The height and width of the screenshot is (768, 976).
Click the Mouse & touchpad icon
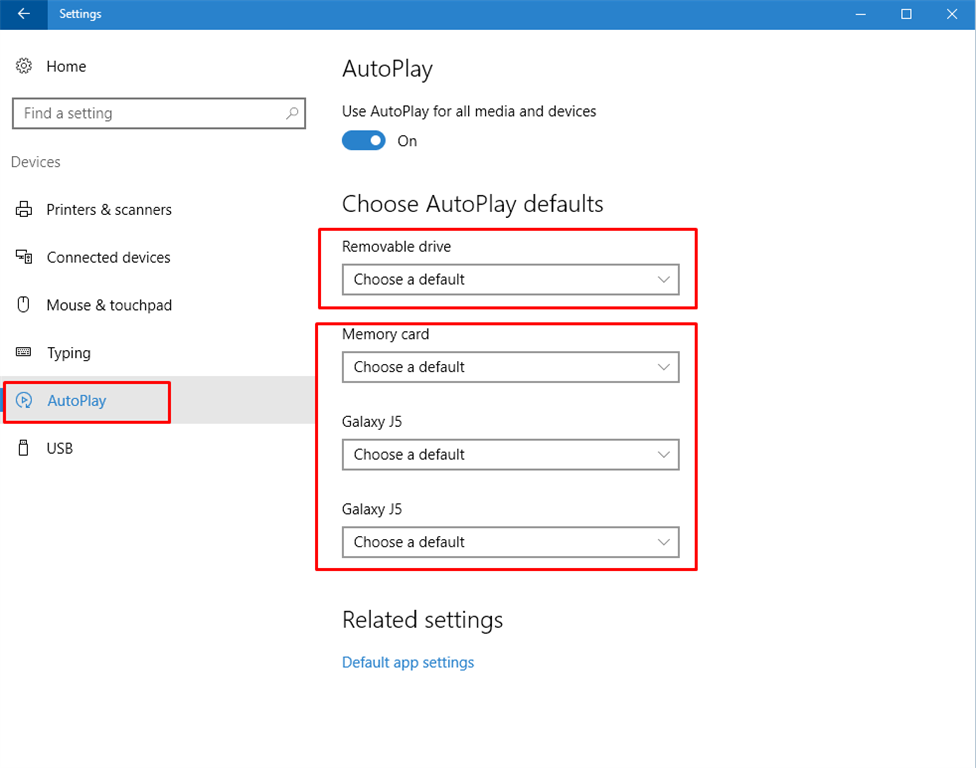(x=24, y=305)
